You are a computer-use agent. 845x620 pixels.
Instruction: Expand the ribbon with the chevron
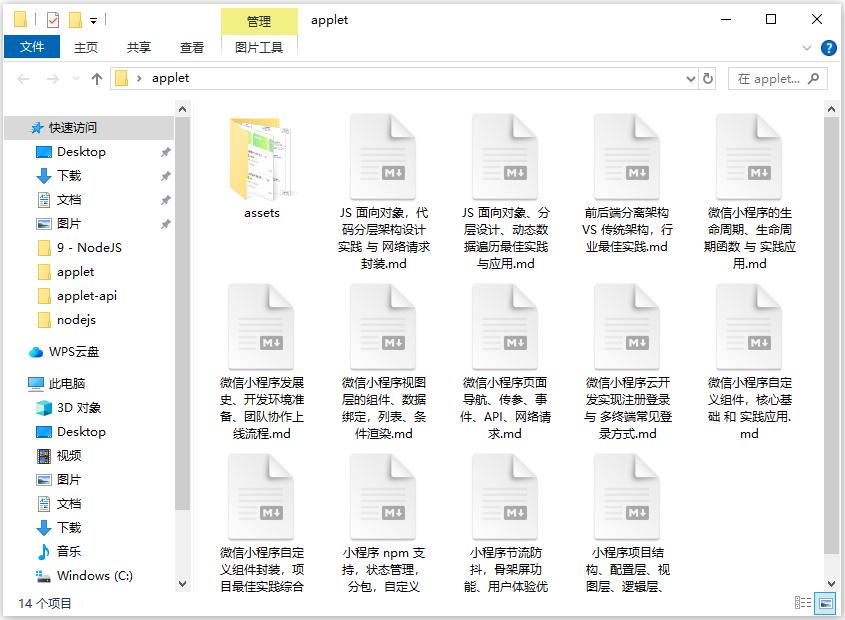click(x=807, y=48)
